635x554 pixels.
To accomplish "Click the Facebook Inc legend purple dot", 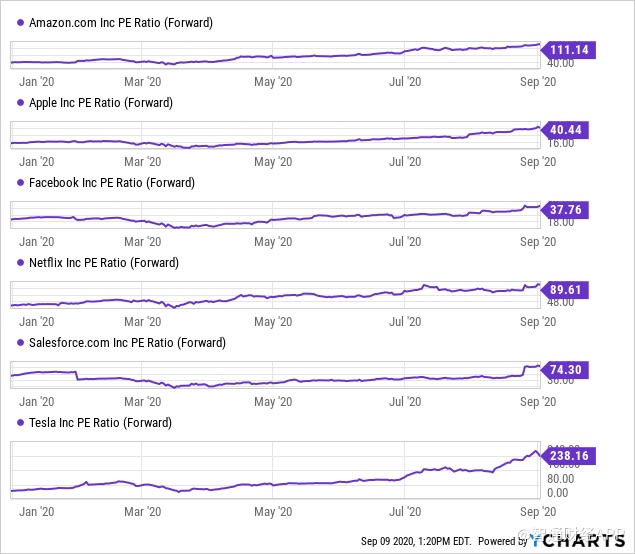I will point(21,183).
